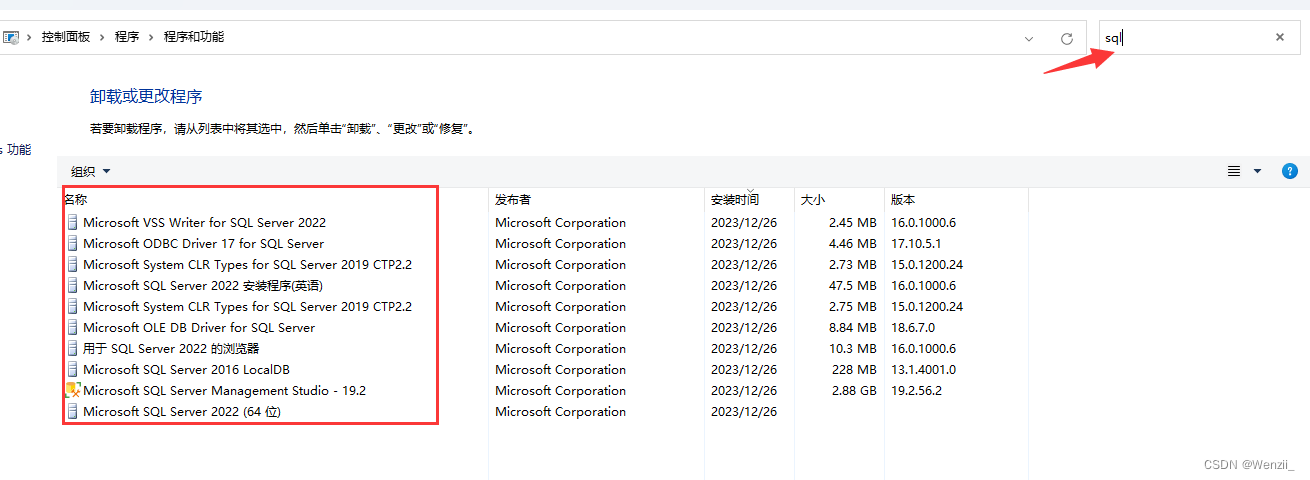Click the change view layout icon
This screenshot has width=1310, height=480.
(1234, 171)
